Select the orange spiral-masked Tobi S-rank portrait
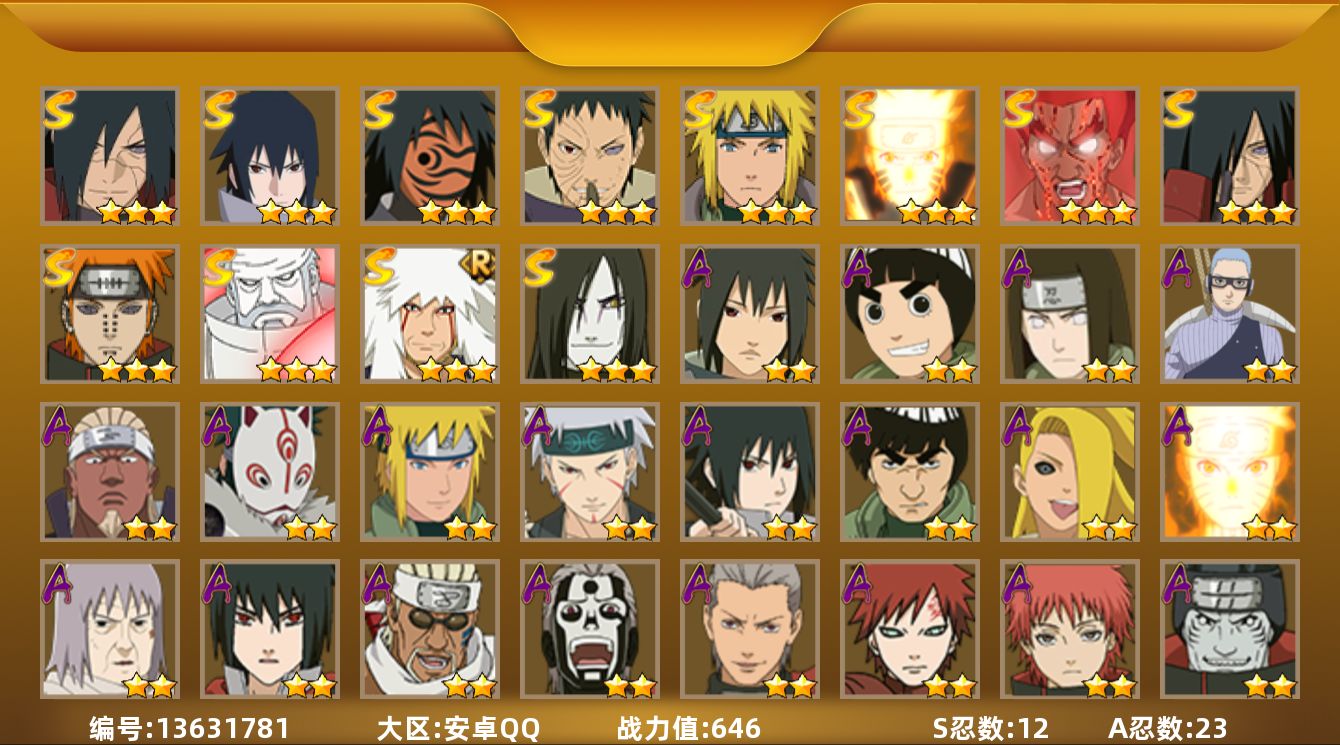This screenshot has width=1340, height=745. (x=429, y=156)
